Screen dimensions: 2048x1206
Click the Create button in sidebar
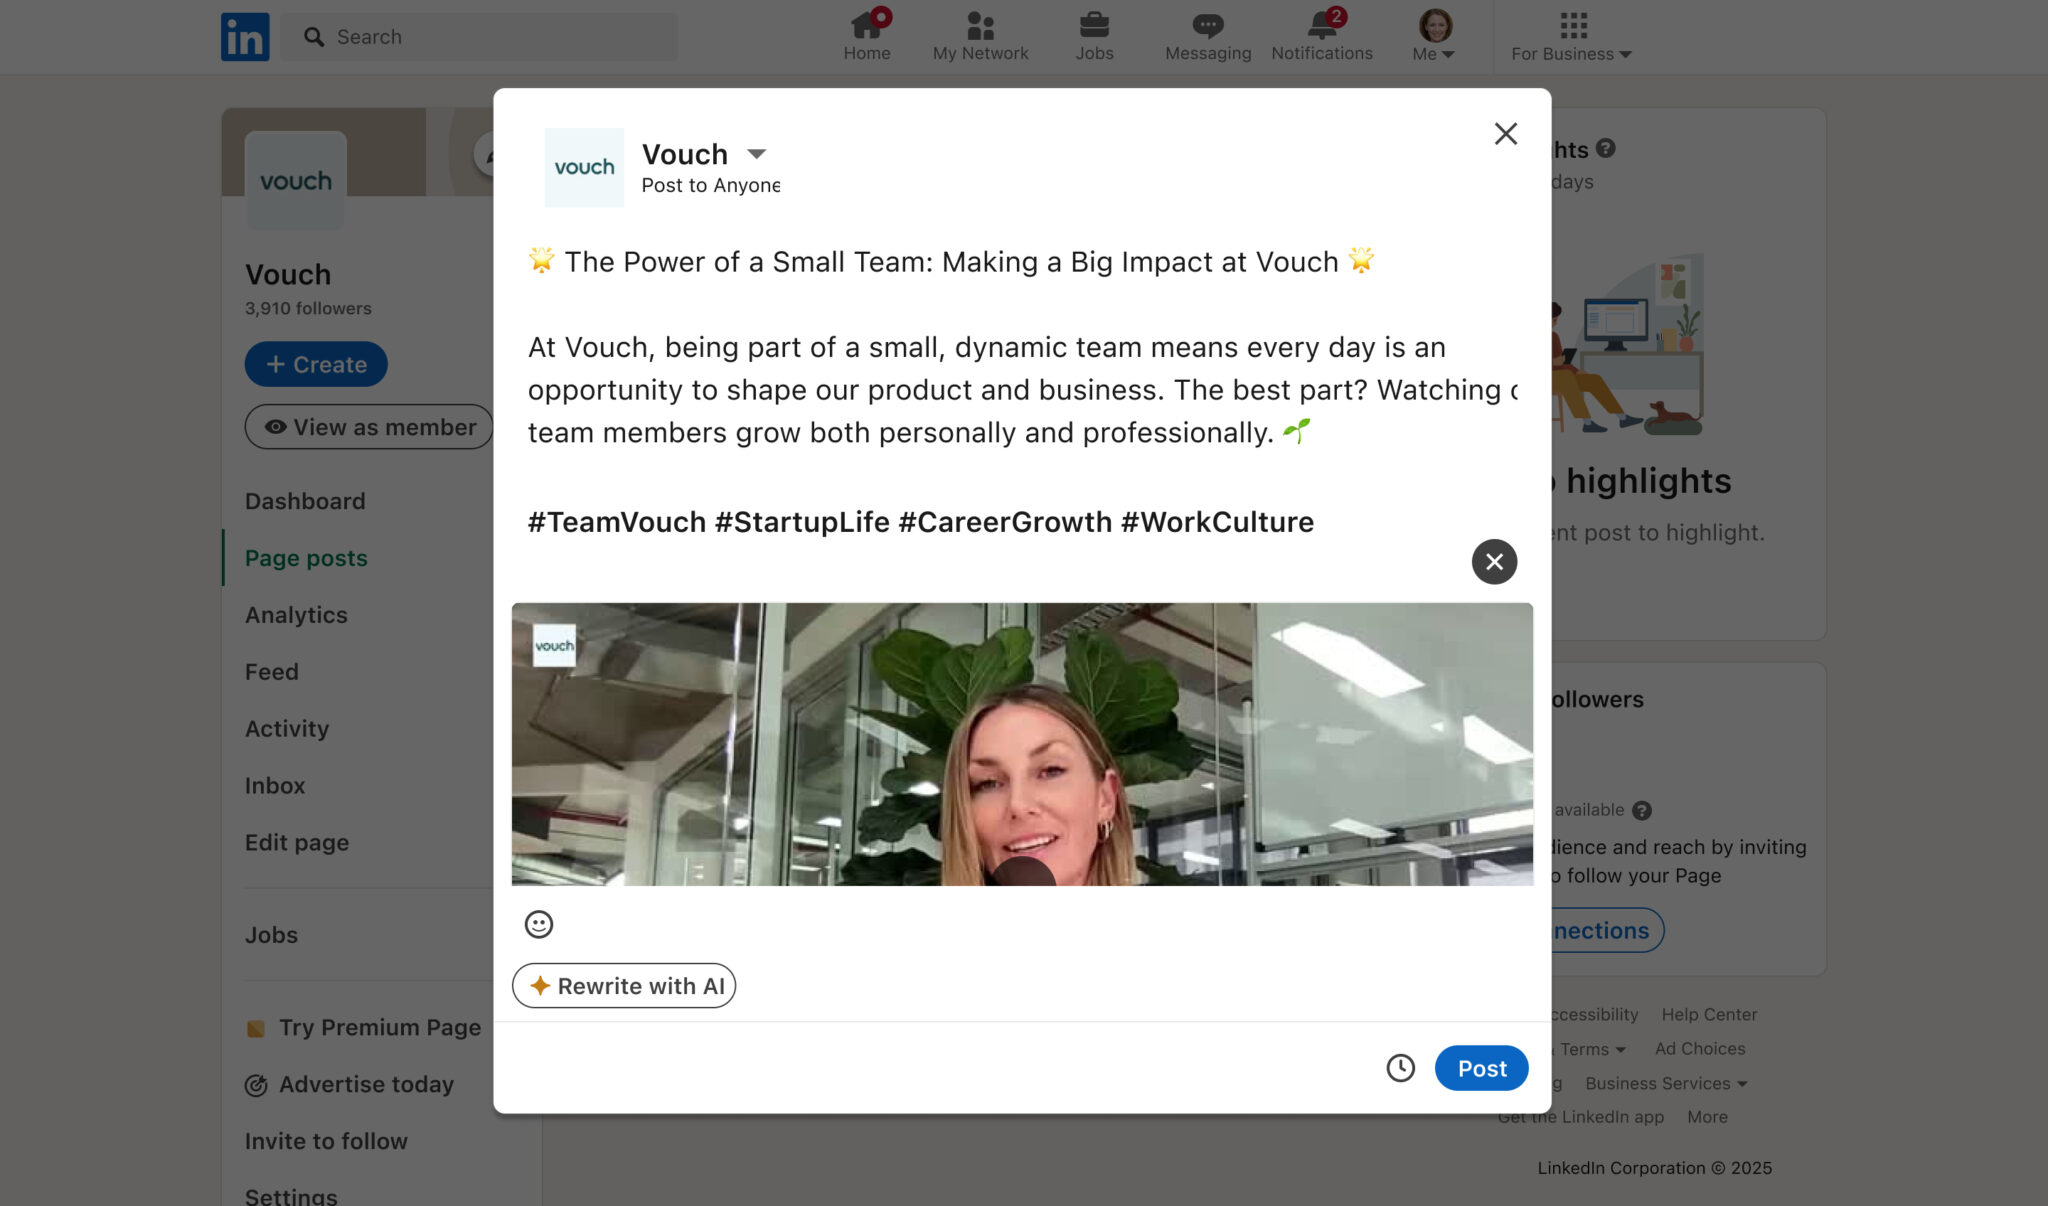[316, 364]
